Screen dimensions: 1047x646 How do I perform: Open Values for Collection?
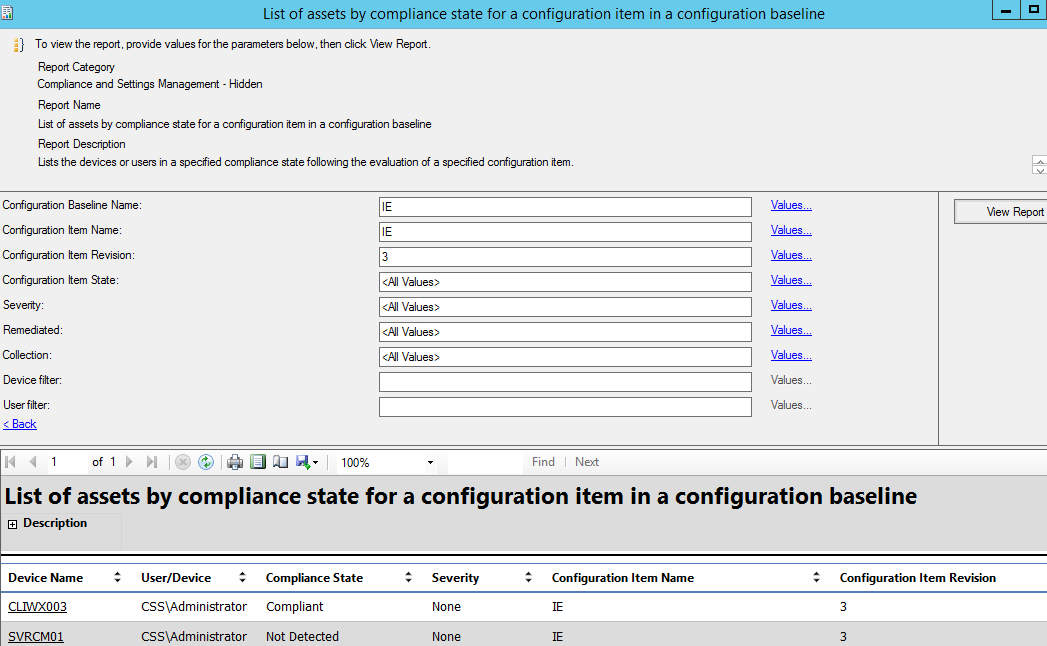coord(791,355)
